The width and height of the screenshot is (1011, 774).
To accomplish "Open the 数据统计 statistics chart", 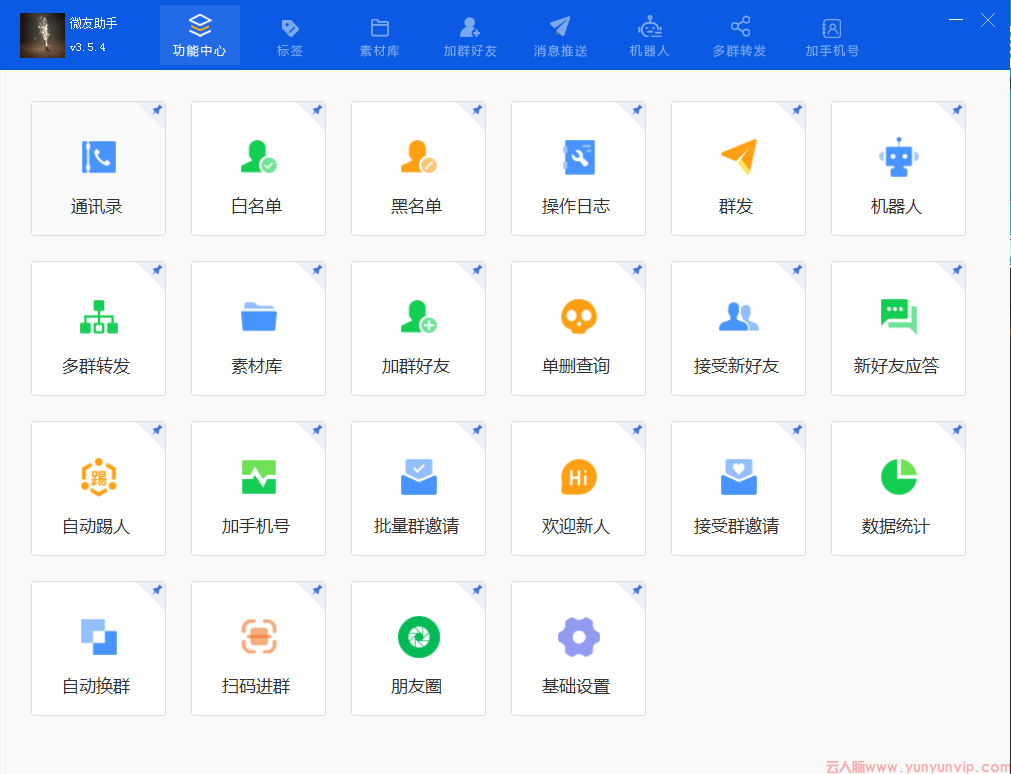I will click(898, 488).
